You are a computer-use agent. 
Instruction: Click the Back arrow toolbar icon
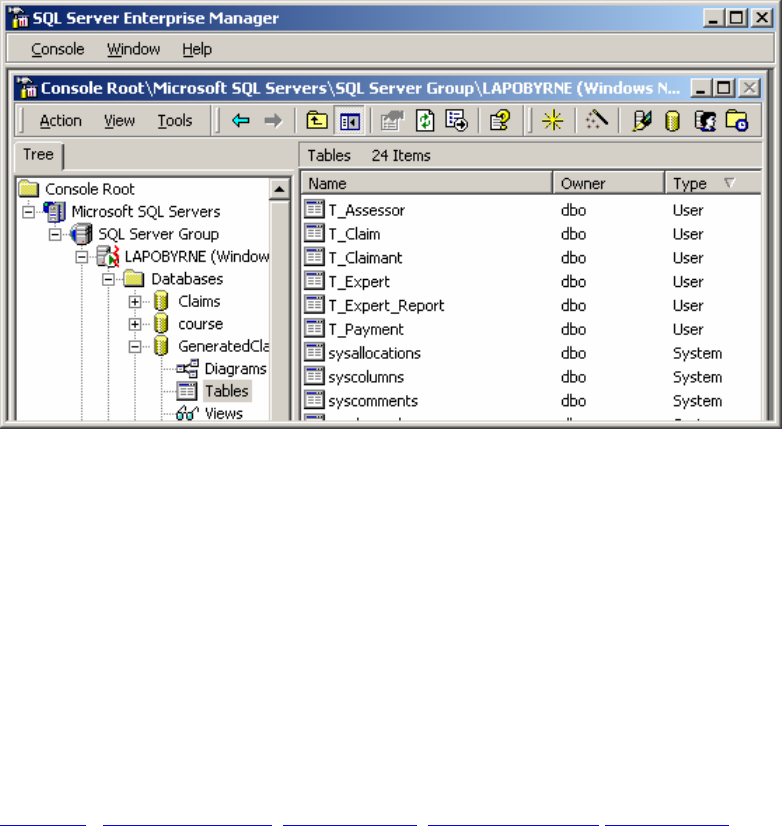point(241,121)
